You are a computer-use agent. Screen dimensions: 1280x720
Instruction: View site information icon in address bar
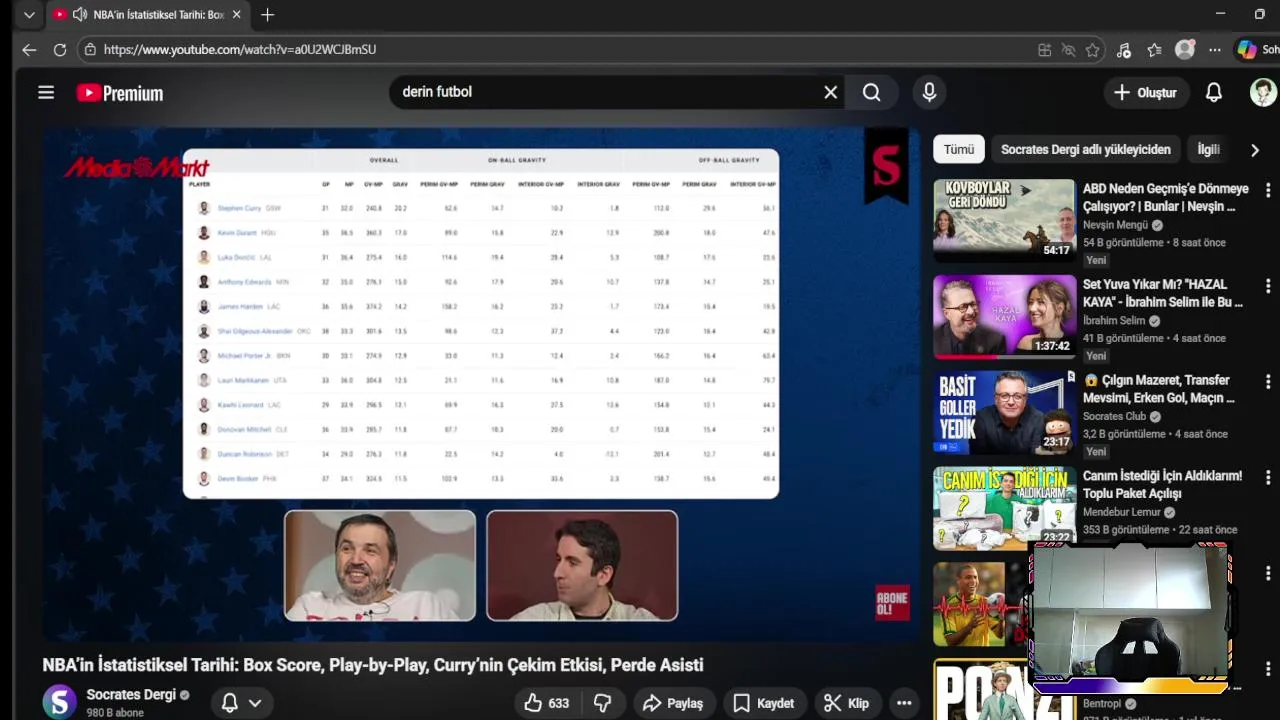91,49
